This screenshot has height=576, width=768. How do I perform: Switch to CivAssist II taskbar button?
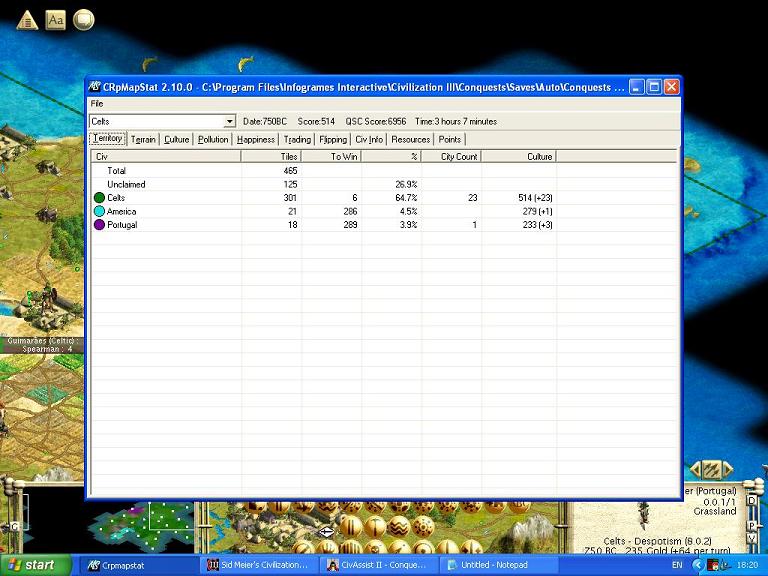click(379, 565)
